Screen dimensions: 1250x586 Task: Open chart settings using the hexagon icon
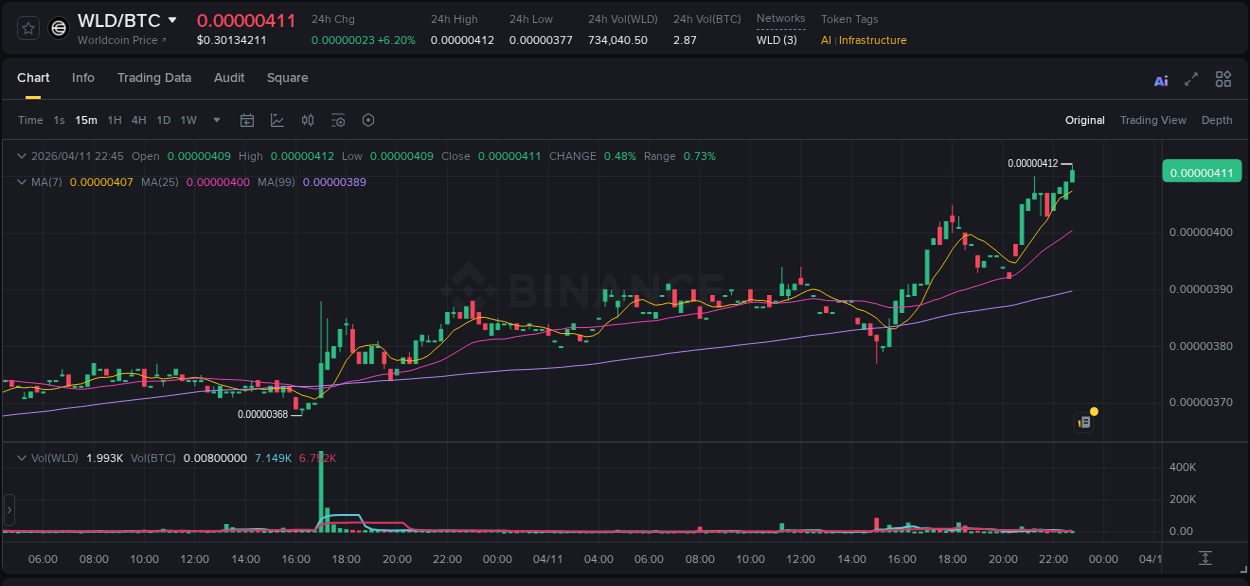point(368,120)
